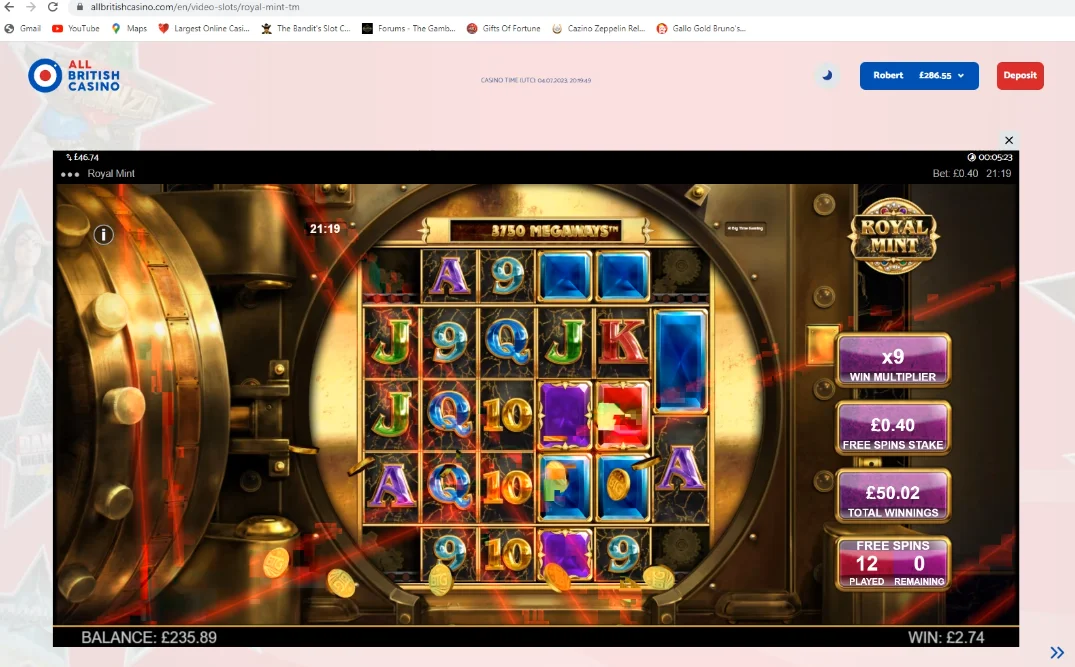The width and height of the screenshot is (1075, 667).
Task: Click the address bar URL
Action: pyautogui.click(x=195, y=7)
